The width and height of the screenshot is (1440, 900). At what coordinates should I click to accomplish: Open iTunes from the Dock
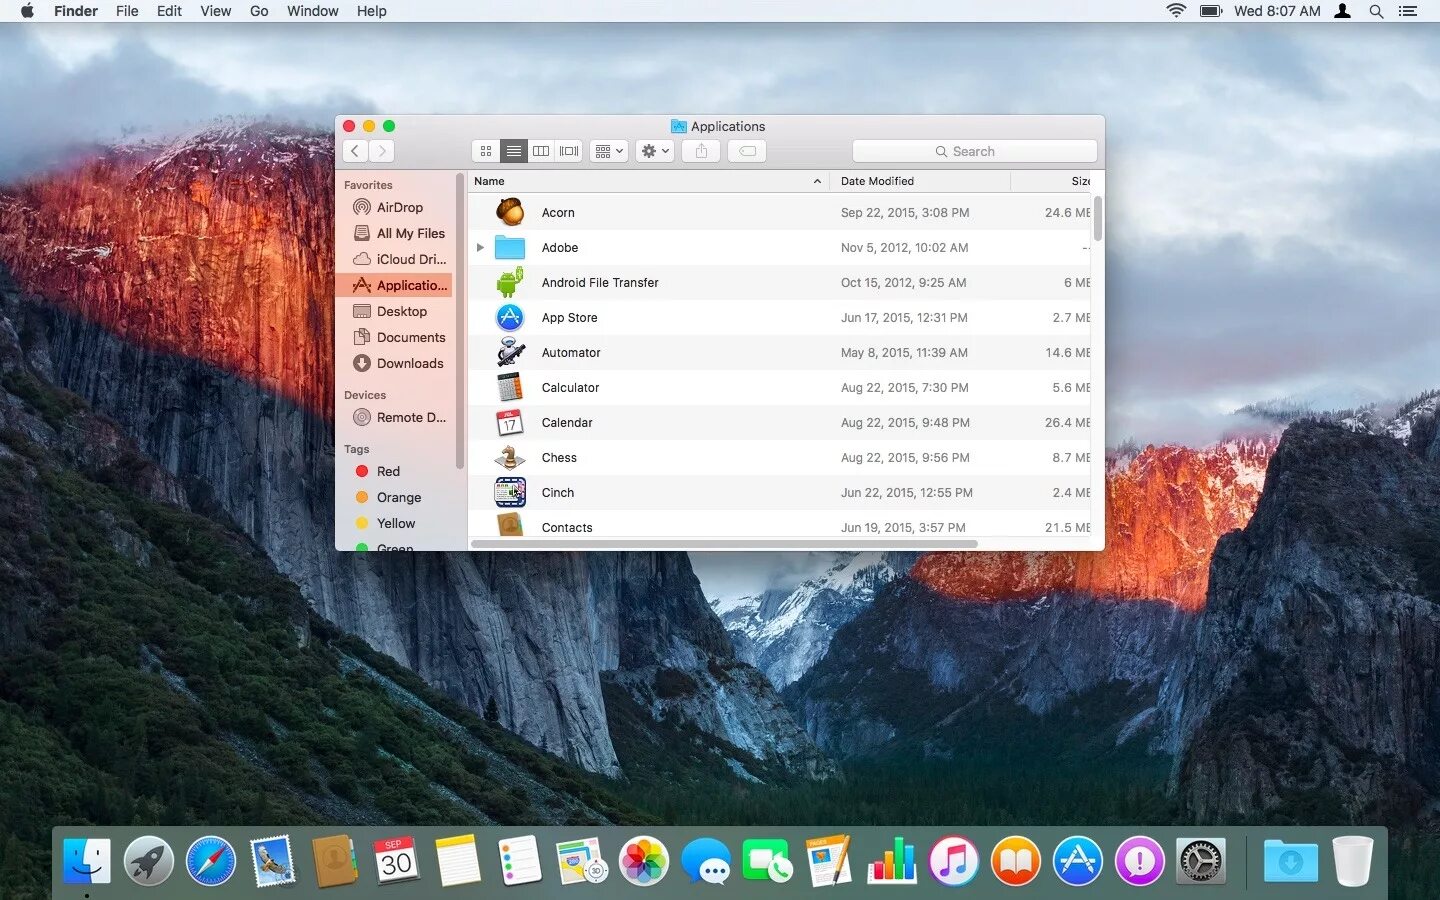tap(954, 861)
